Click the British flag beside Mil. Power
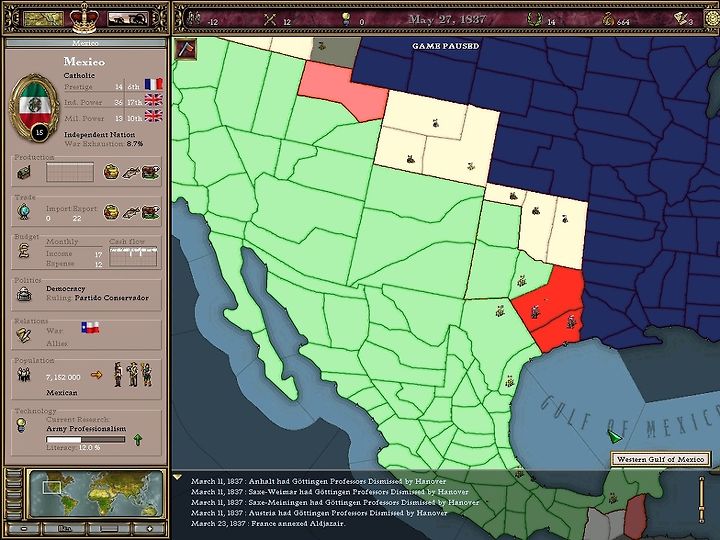The image size is (720, 540). (153, 116)
